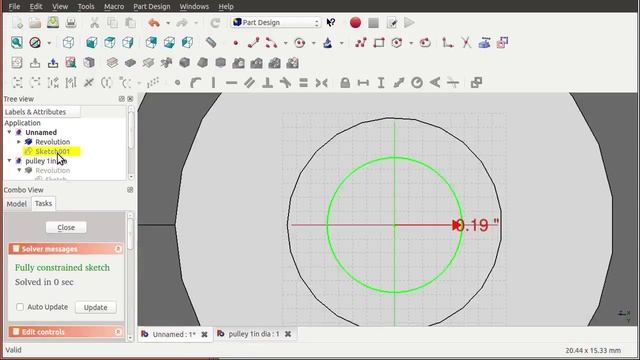This screenshot has width=640, height=360.
Task: Click the Update button
Action: 96,307
